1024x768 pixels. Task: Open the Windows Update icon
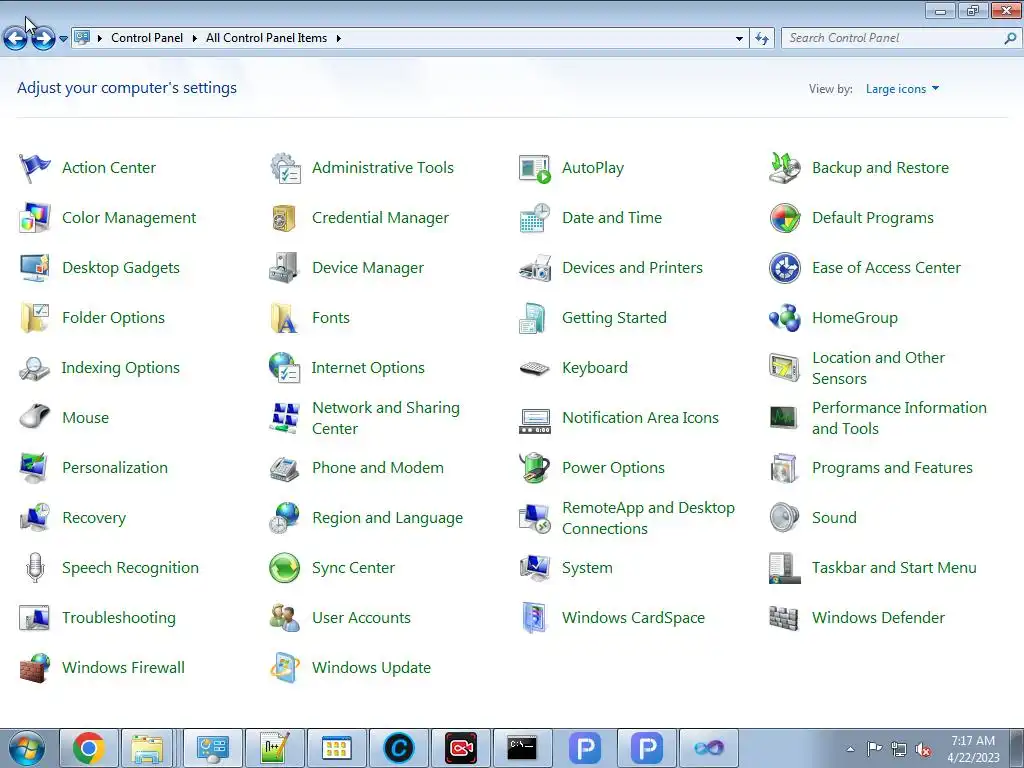[285, 667]
